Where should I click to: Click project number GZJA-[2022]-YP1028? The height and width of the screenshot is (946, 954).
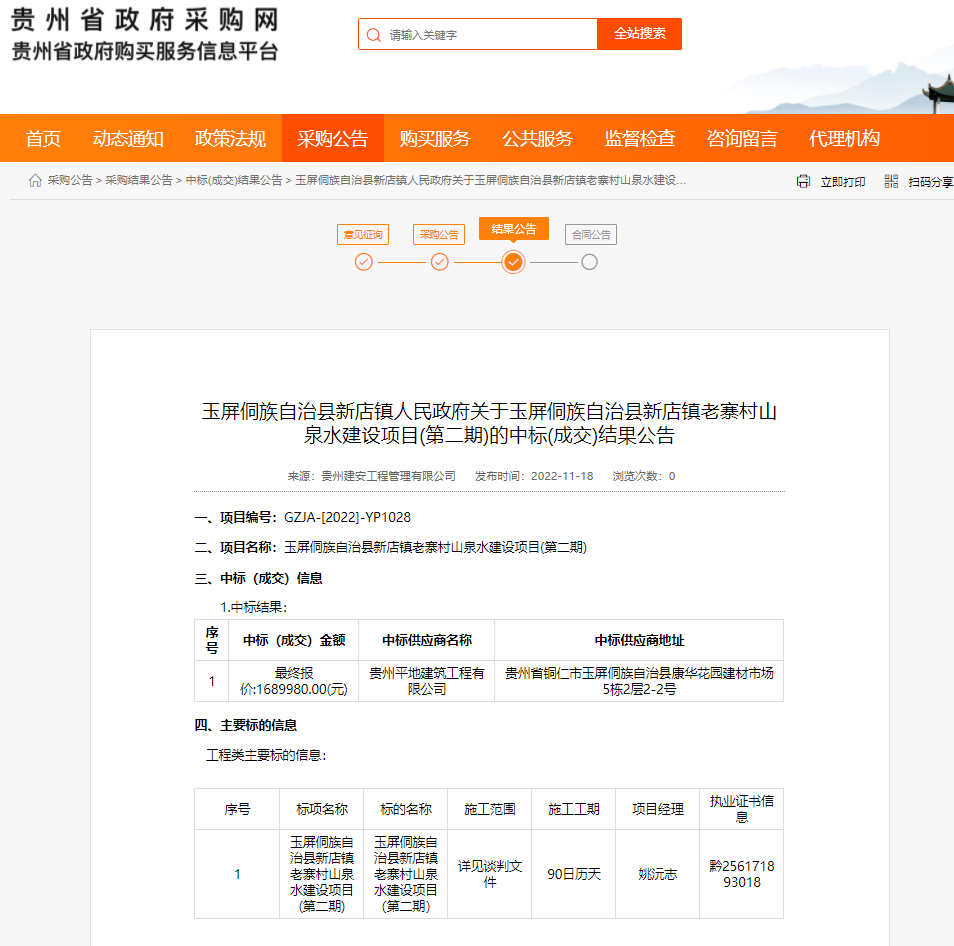(347, 517)
